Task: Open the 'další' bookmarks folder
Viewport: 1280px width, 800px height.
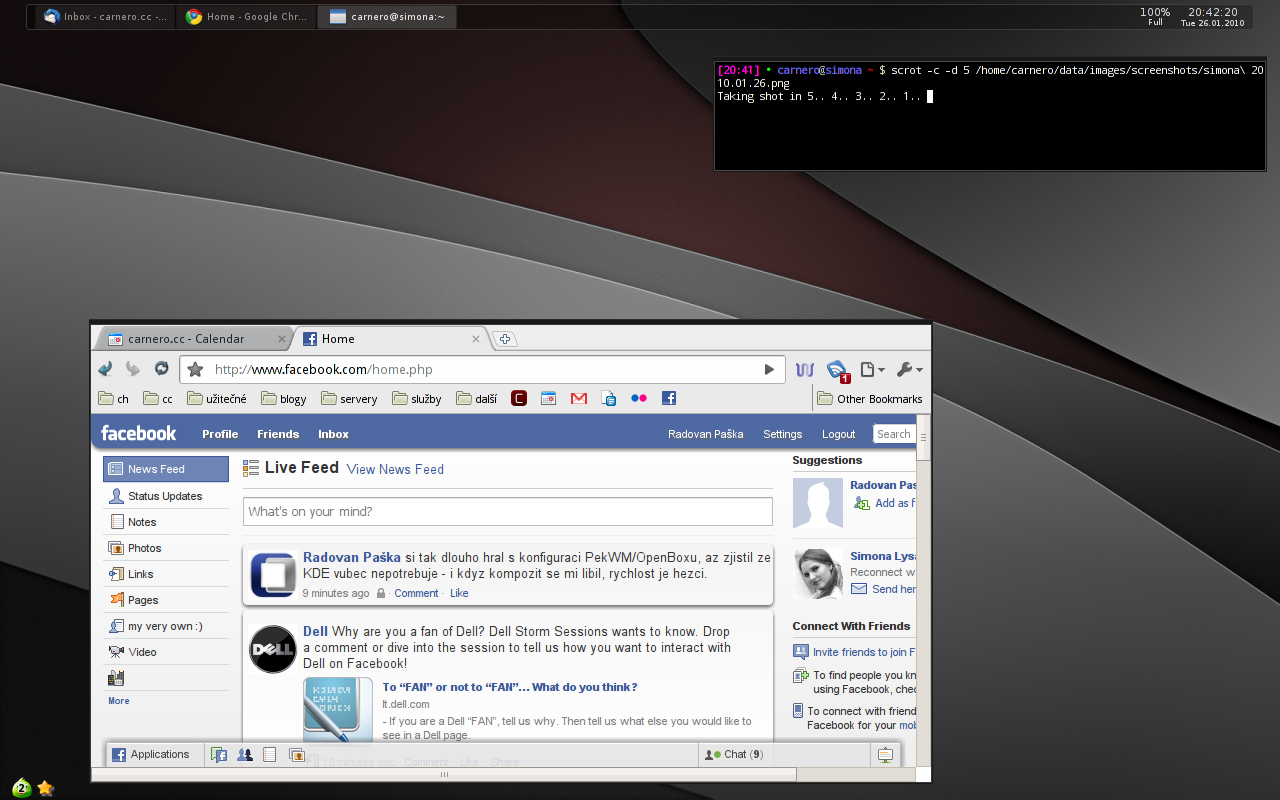Action: [477, 398]
